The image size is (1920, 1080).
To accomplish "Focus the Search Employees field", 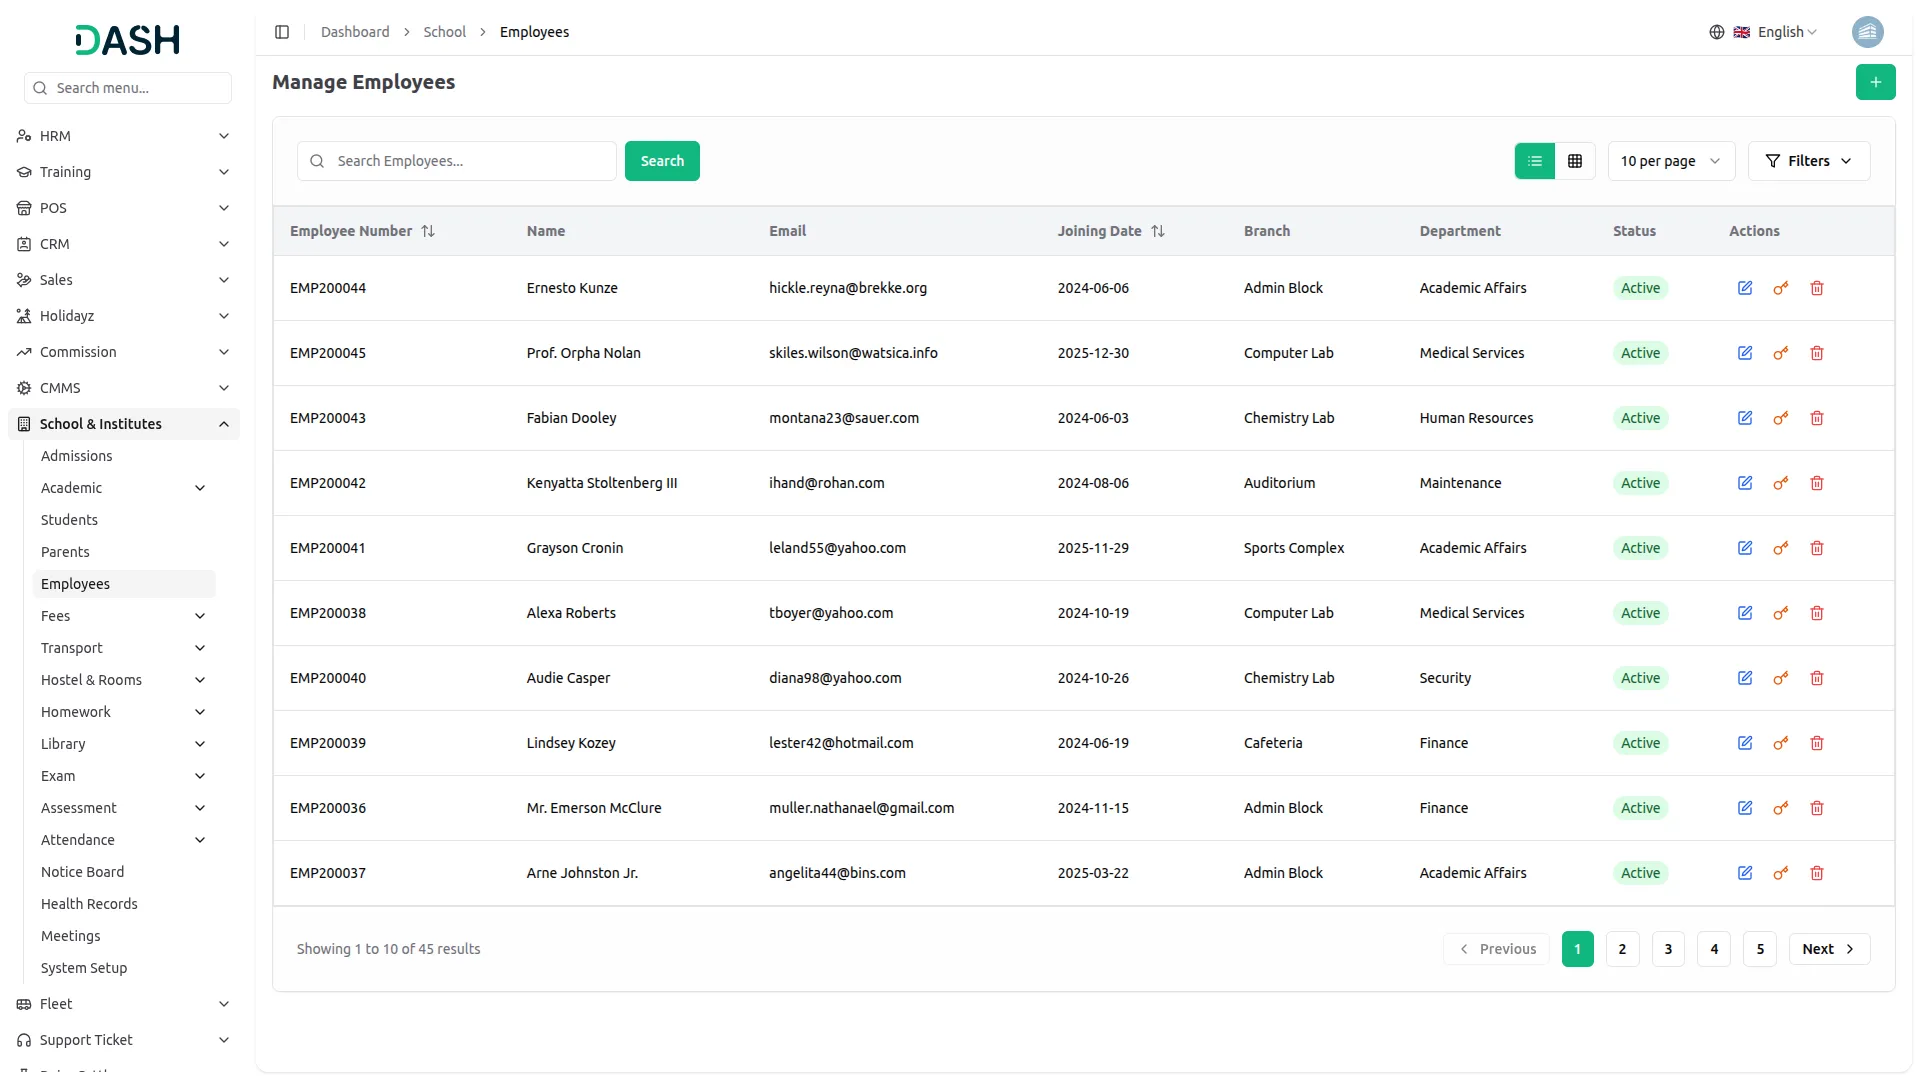I will tap(457, 161).
